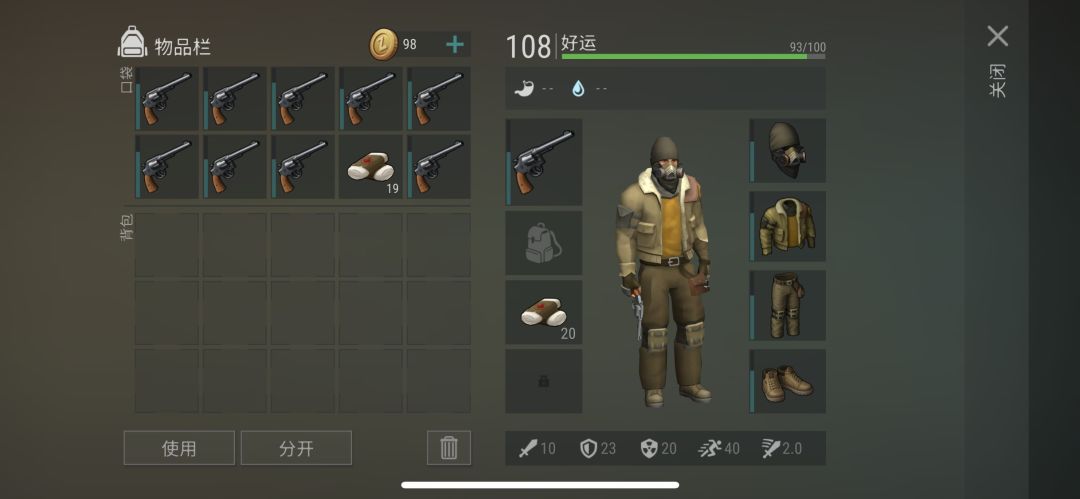
Task: Select the equipped pants slot
Action: (x=788, y=305)
